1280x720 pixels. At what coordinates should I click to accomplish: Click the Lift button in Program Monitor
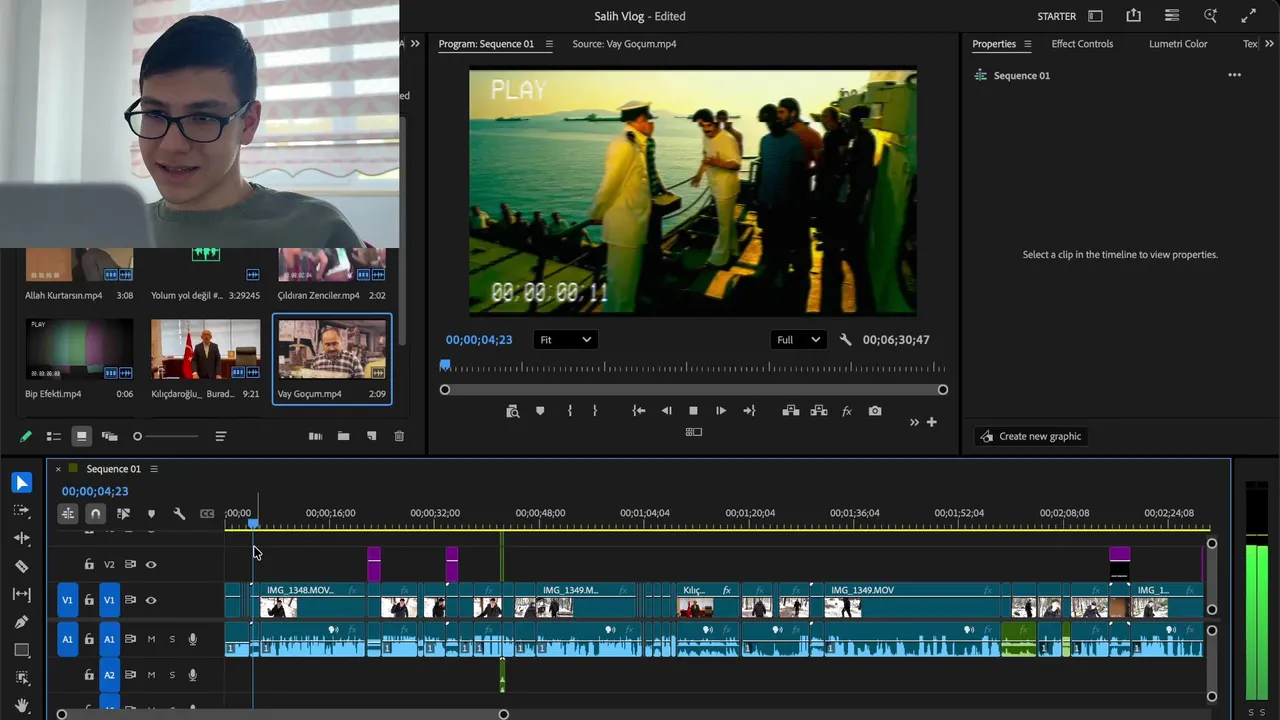click(791, 411)
